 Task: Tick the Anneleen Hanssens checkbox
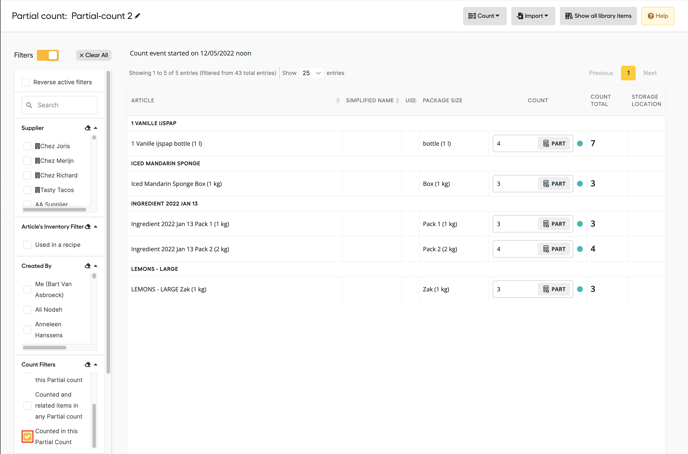pos(27,330)
